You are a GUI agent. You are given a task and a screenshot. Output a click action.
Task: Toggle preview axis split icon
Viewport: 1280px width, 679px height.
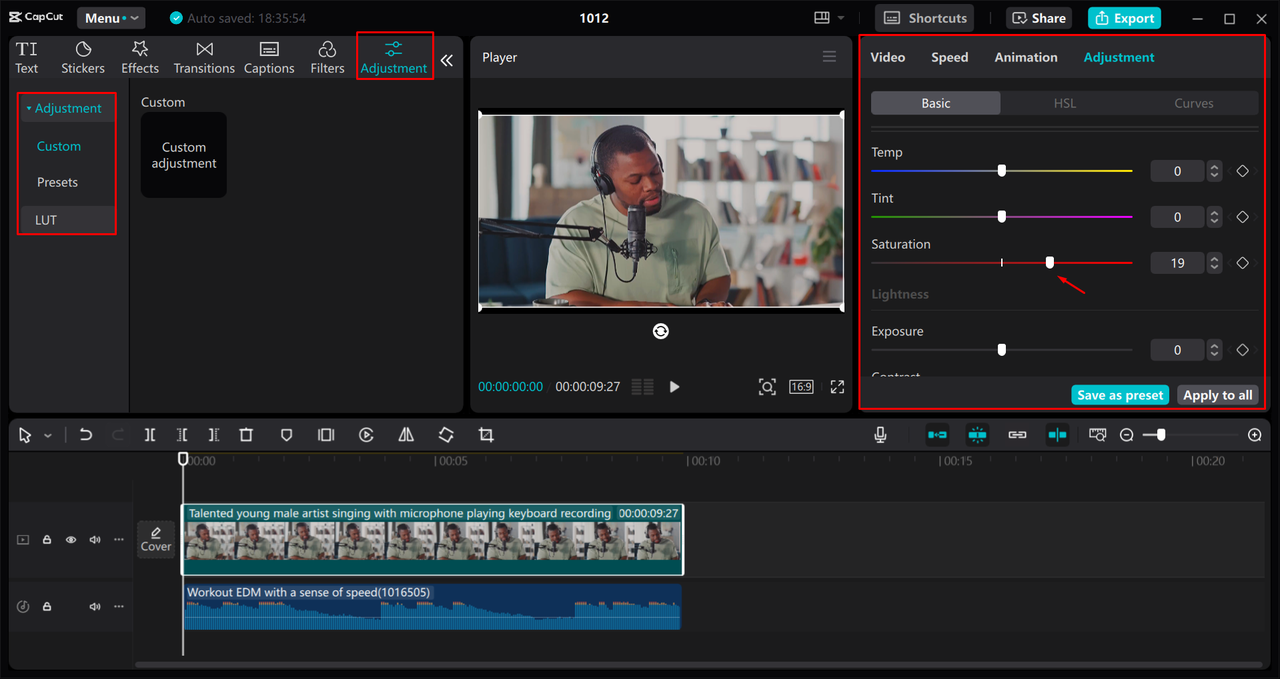[1058, 435]
